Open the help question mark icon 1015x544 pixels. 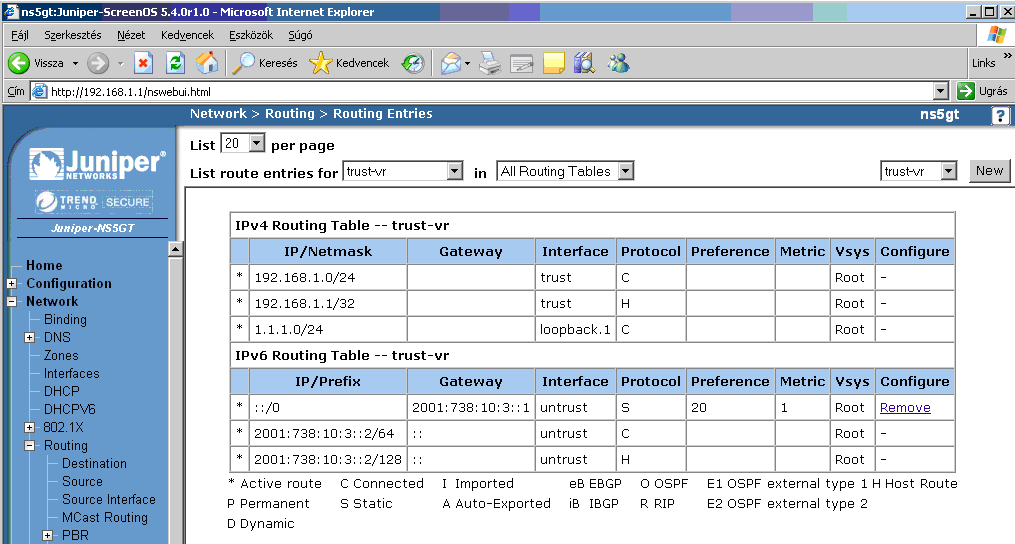pos(1000,115)
